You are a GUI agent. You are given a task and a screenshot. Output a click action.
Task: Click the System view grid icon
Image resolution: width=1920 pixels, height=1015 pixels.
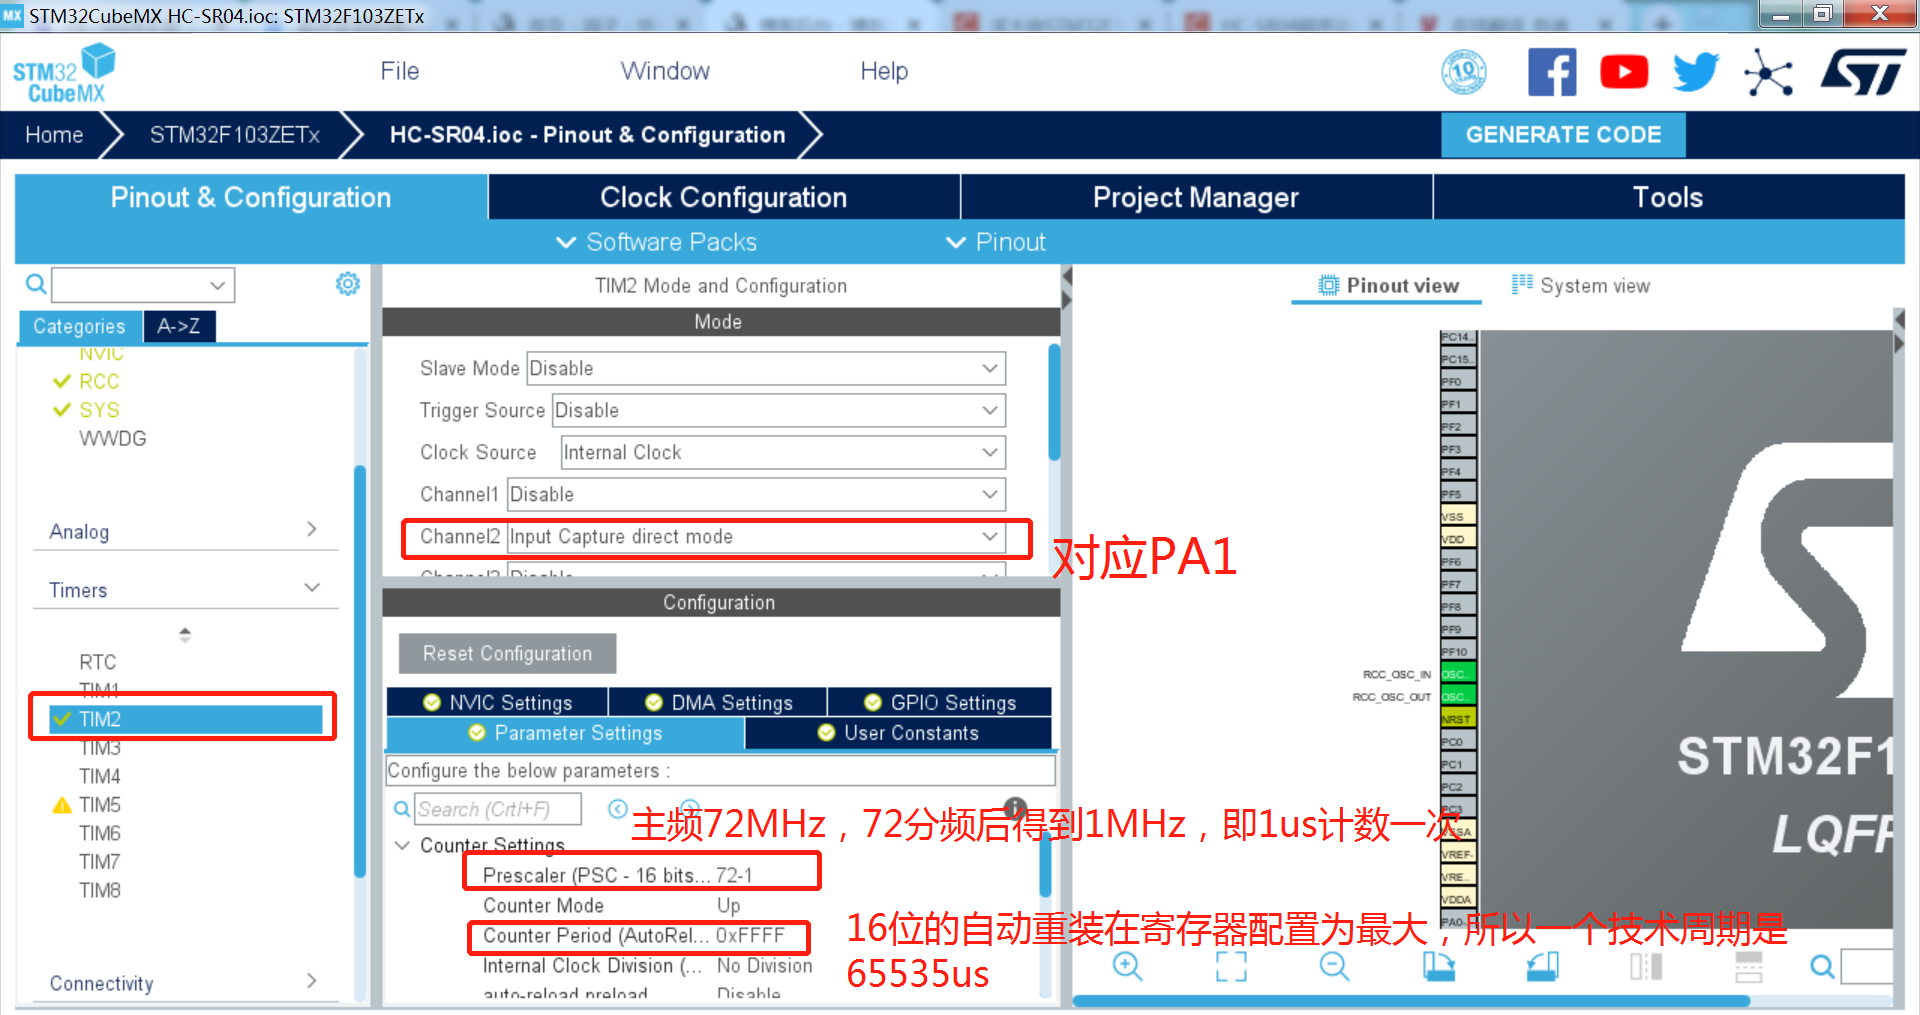point(1522,285)
